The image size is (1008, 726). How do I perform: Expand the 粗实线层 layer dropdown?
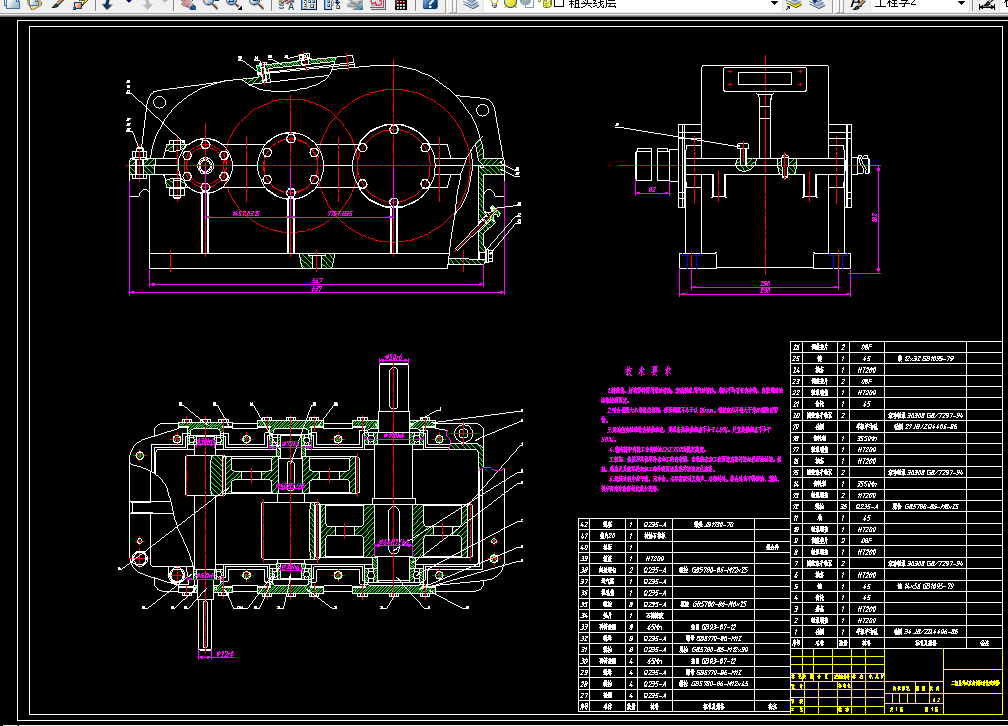pyautogui.click(x=773, y=3)
